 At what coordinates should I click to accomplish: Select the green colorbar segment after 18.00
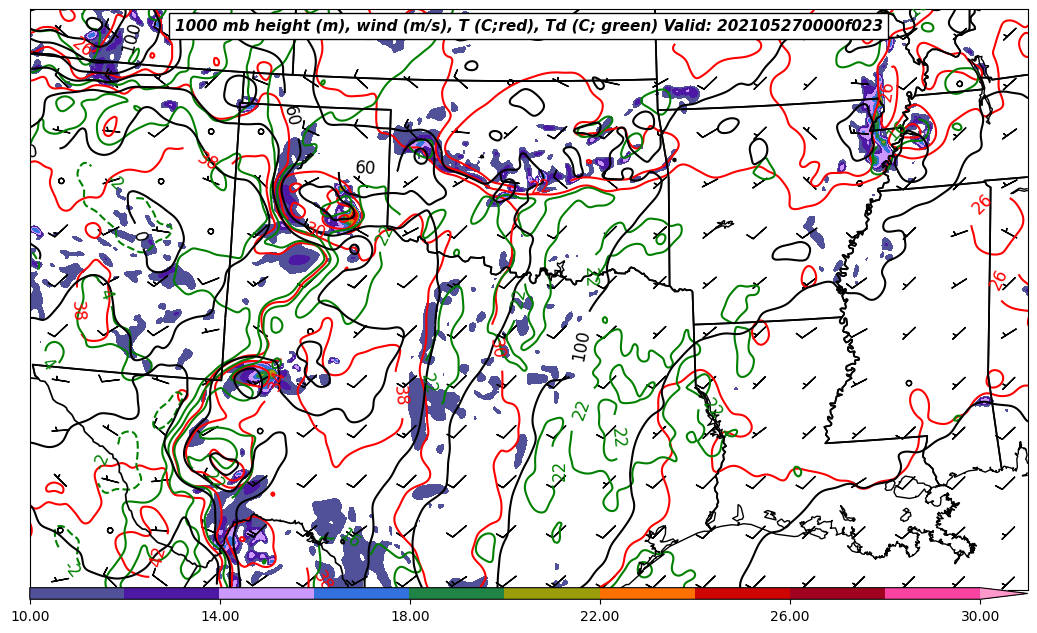pos(457,593)
